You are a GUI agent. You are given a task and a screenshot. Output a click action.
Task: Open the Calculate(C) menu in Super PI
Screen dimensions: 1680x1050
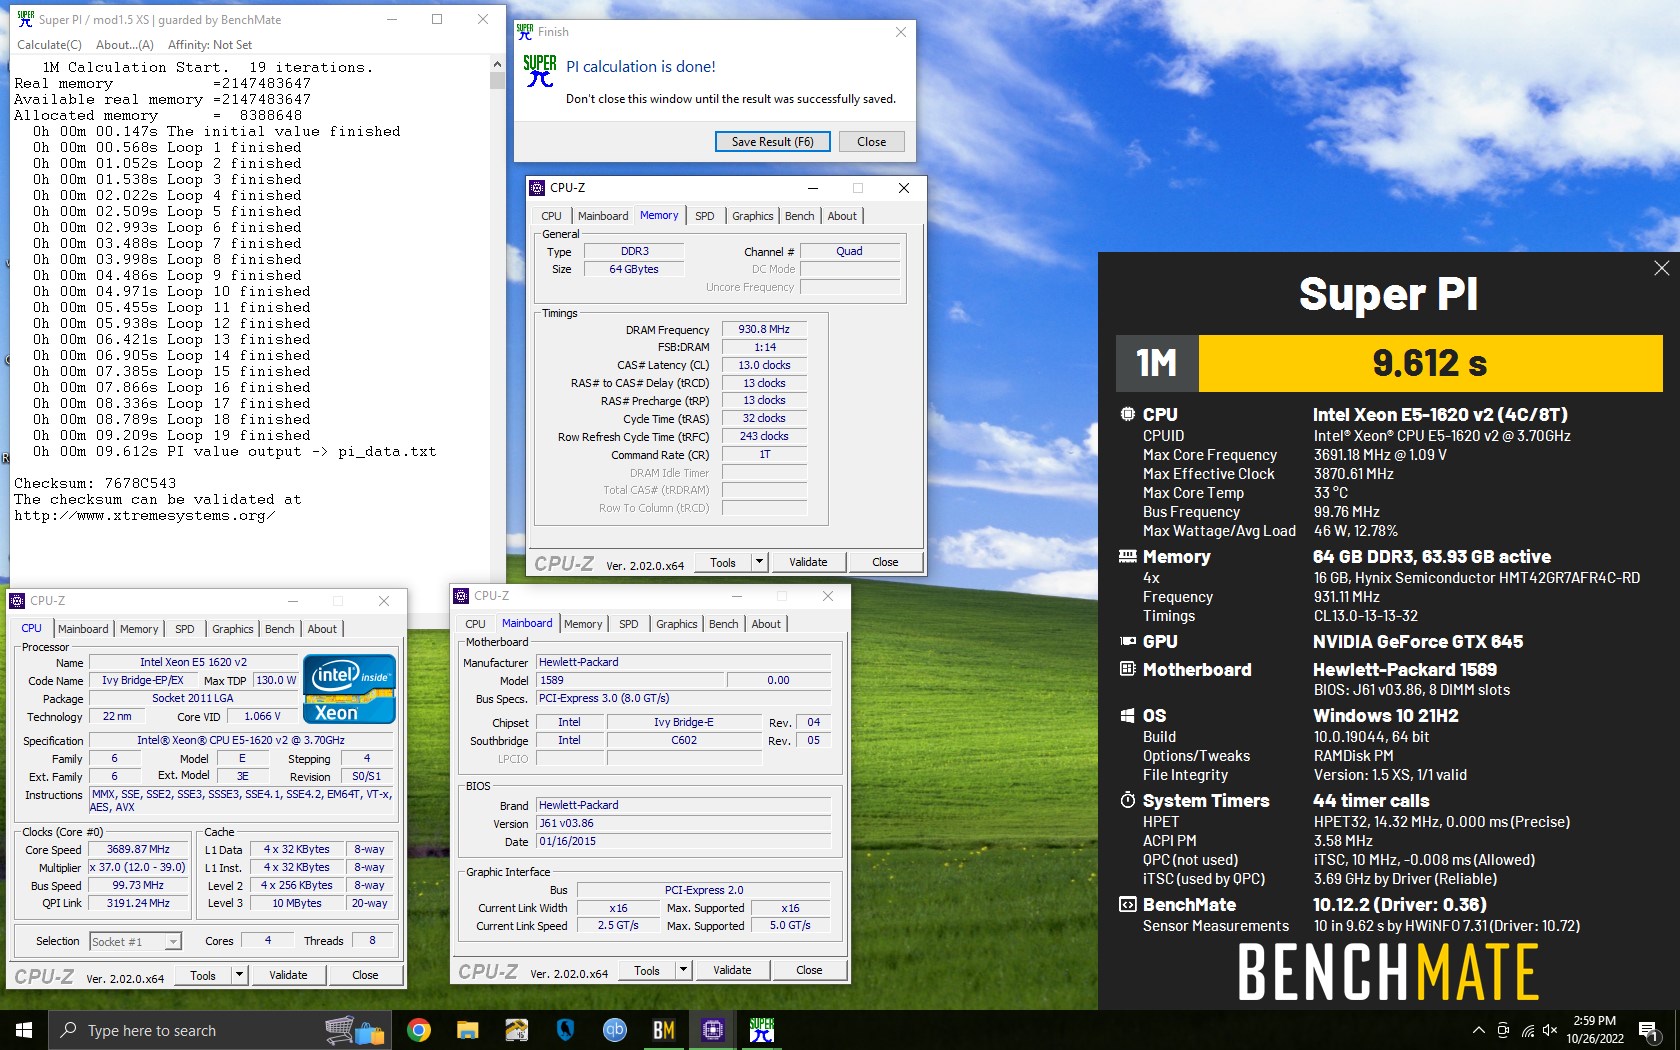tap(49, 44)
